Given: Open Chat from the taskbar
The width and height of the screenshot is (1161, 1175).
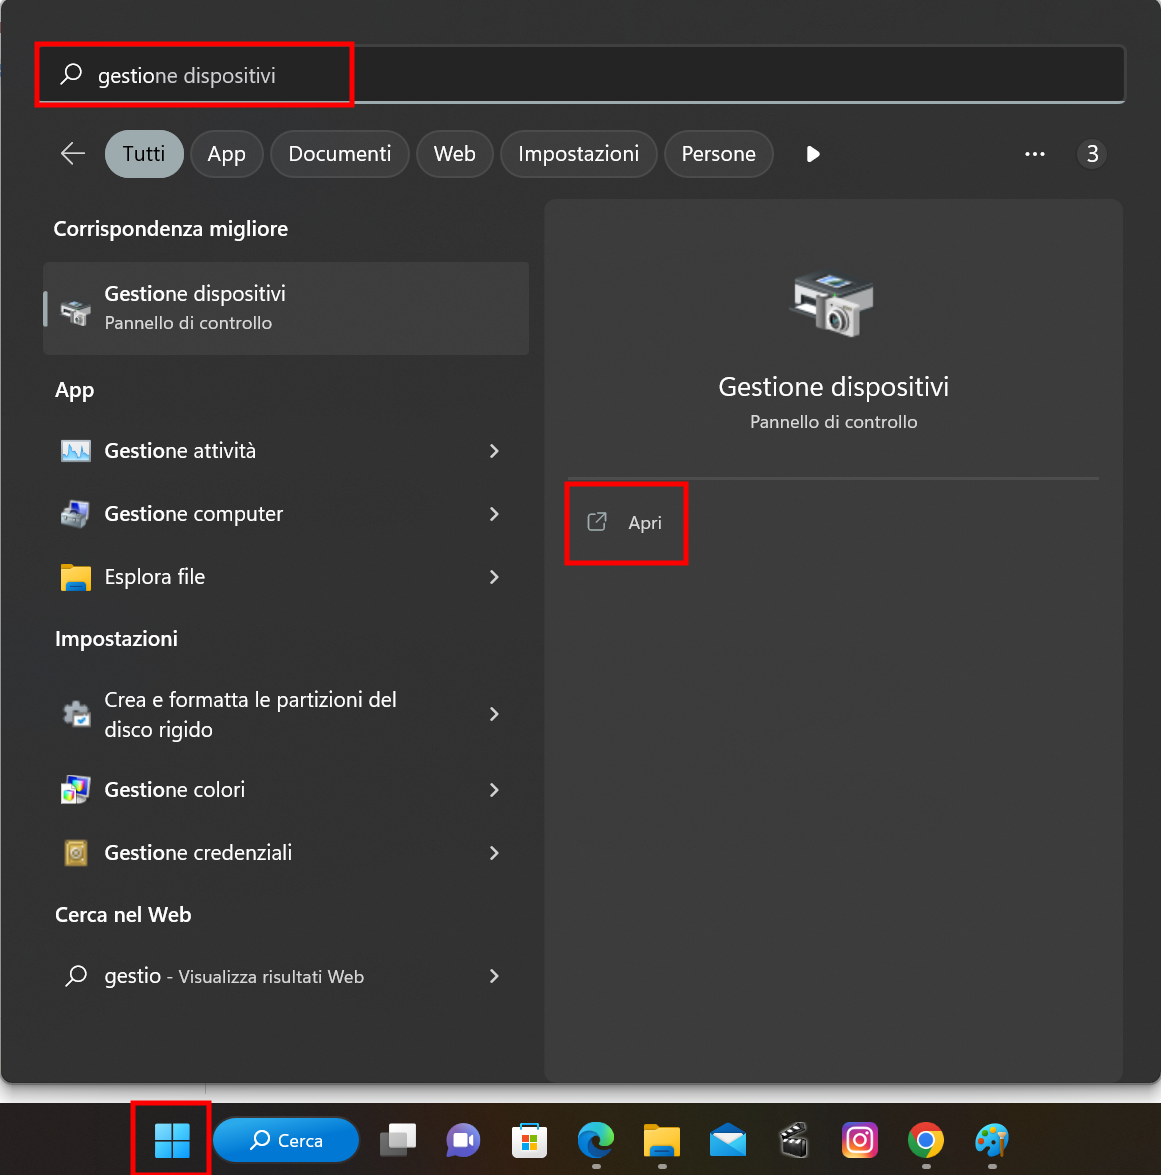Looking at the screenshot, I should 463,1141.
